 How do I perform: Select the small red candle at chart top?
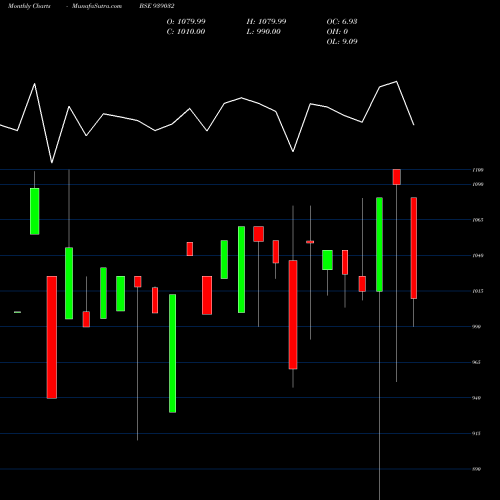tap(397, 177)
